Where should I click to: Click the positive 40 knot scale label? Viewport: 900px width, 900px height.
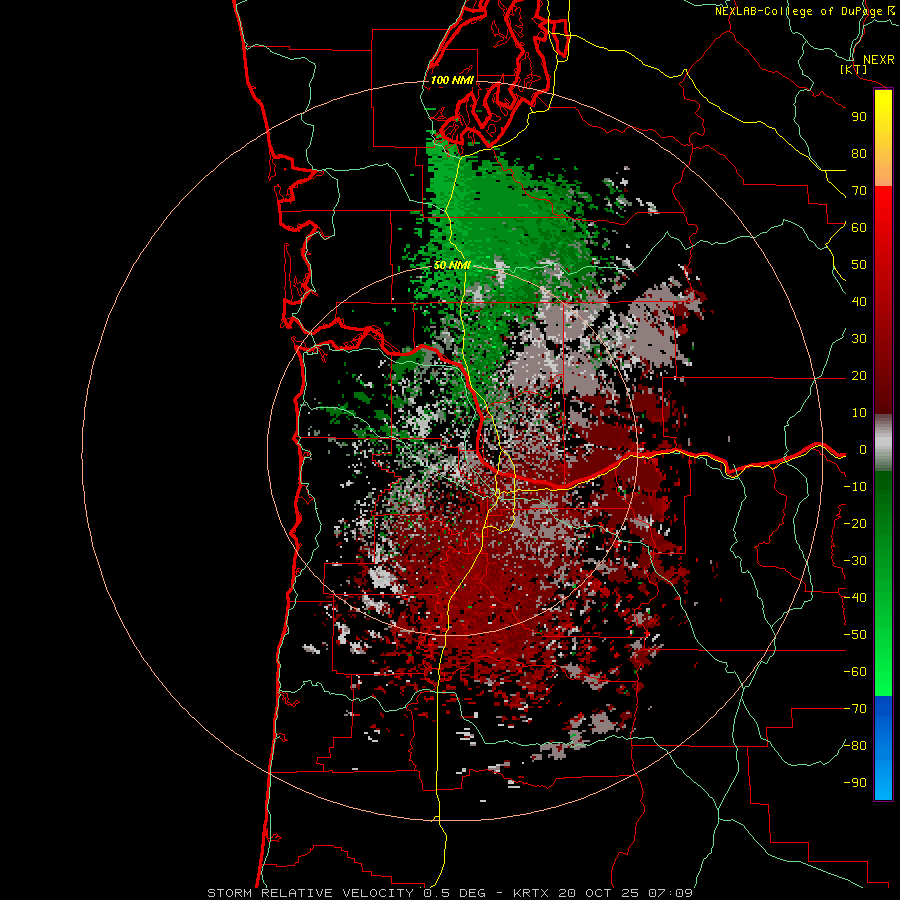[x=859, y=301]
